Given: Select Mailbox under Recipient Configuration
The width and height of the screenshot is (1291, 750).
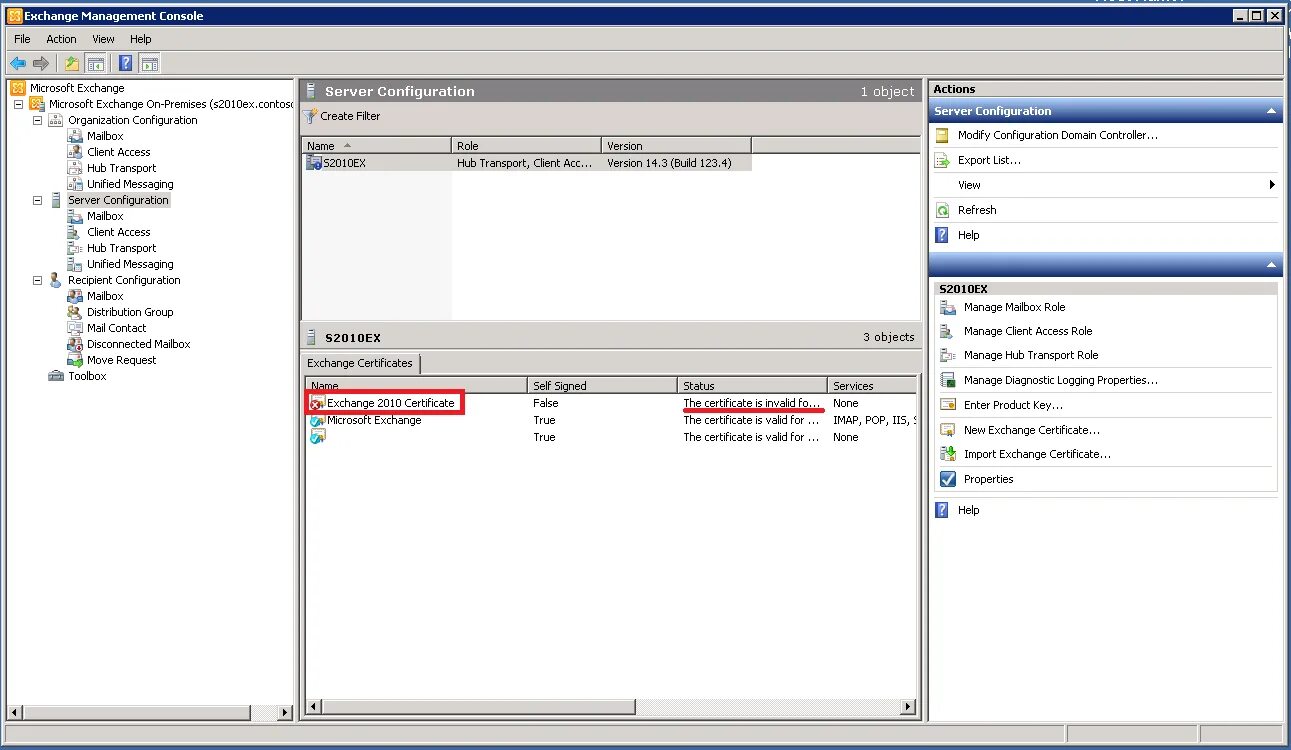Looking at the screenshot, I should [x=105, y=296].
